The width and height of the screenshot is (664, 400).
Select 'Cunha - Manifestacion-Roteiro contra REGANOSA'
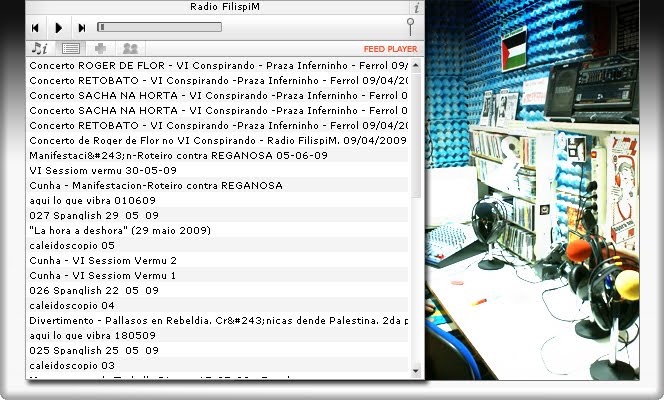click(x=218, y=185)
